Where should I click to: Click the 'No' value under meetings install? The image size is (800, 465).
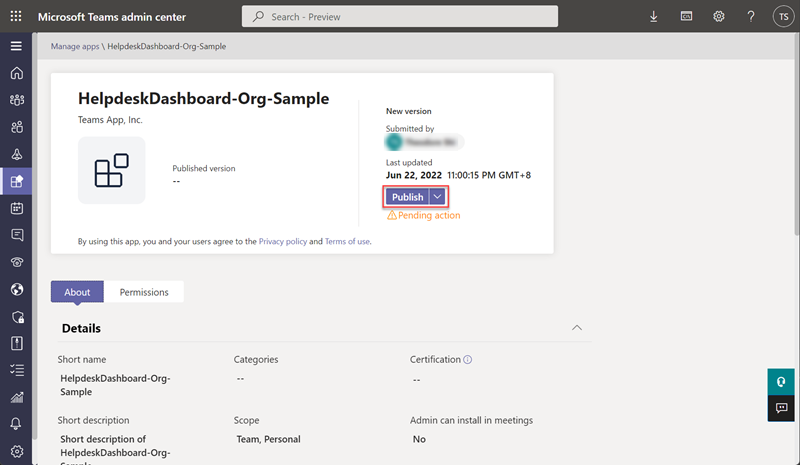pyautogui.click(x=419, y=439)
